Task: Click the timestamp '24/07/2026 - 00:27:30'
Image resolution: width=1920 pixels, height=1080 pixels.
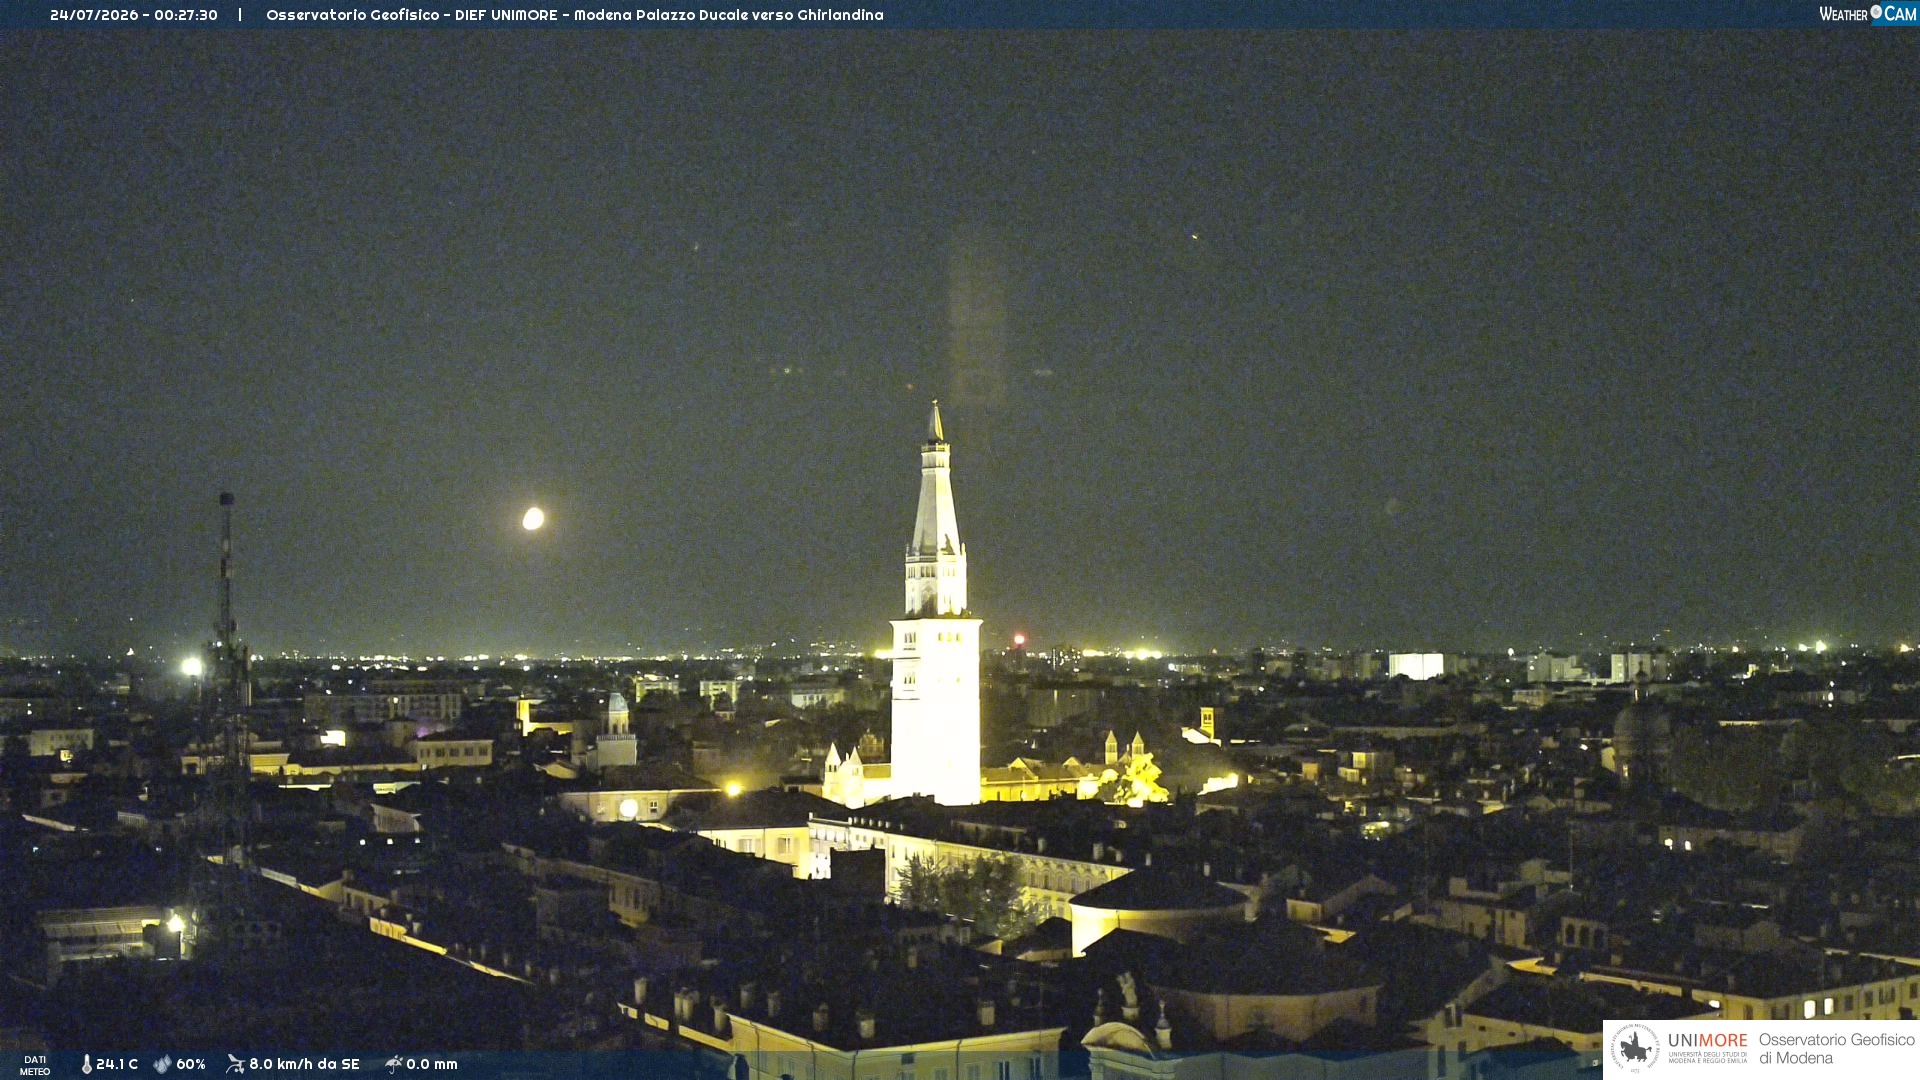Action: 134,15
